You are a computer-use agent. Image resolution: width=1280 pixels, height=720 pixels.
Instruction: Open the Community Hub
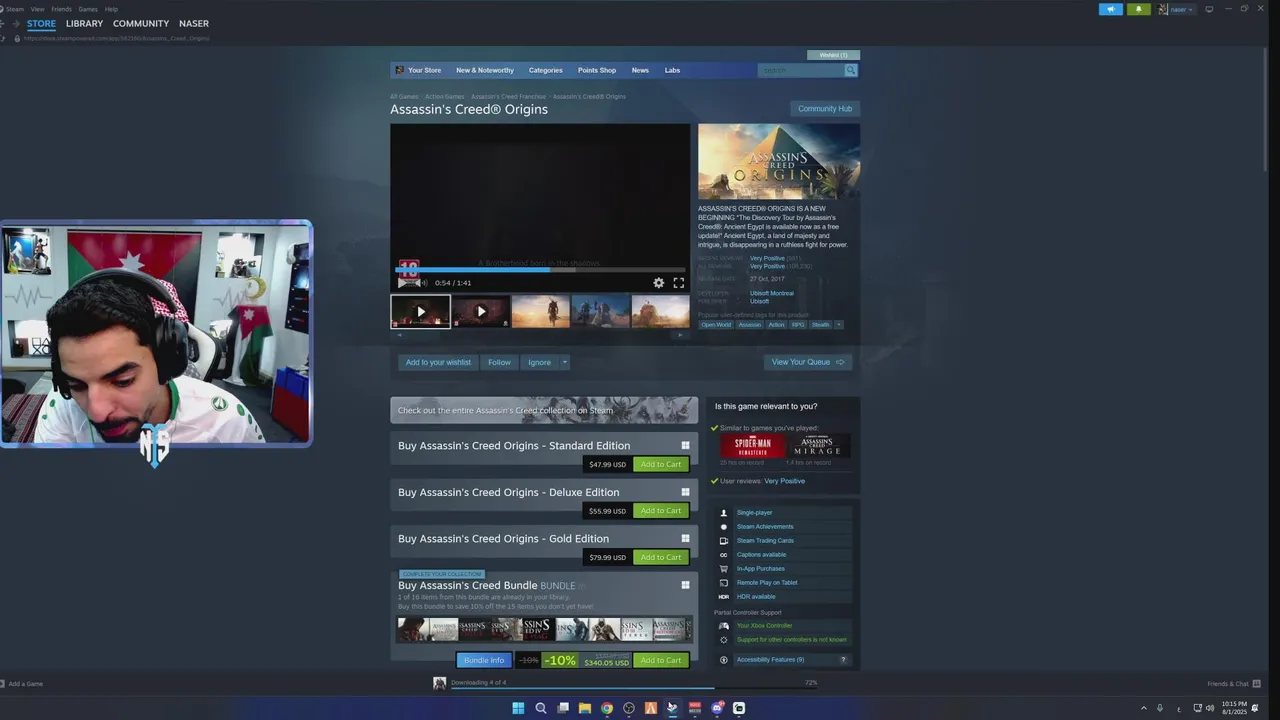tap(825, 109)
